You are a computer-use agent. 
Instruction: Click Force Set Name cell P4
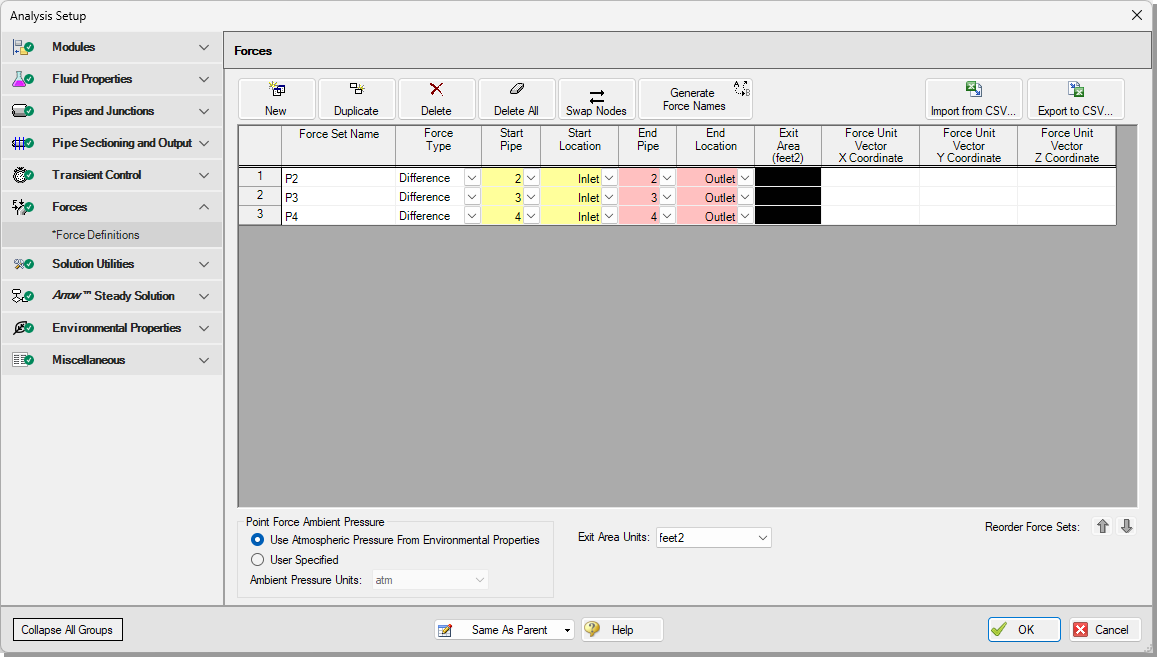[x=339, y=216]
